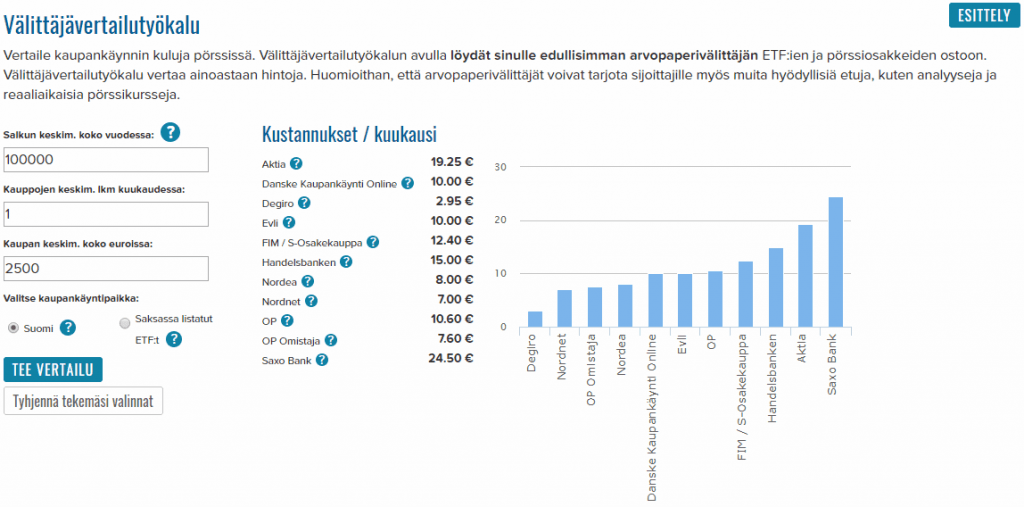1024x507 pixels.
Task: Click Tyhjennä tekemäsi valinnat button
Action: [83, 401]
